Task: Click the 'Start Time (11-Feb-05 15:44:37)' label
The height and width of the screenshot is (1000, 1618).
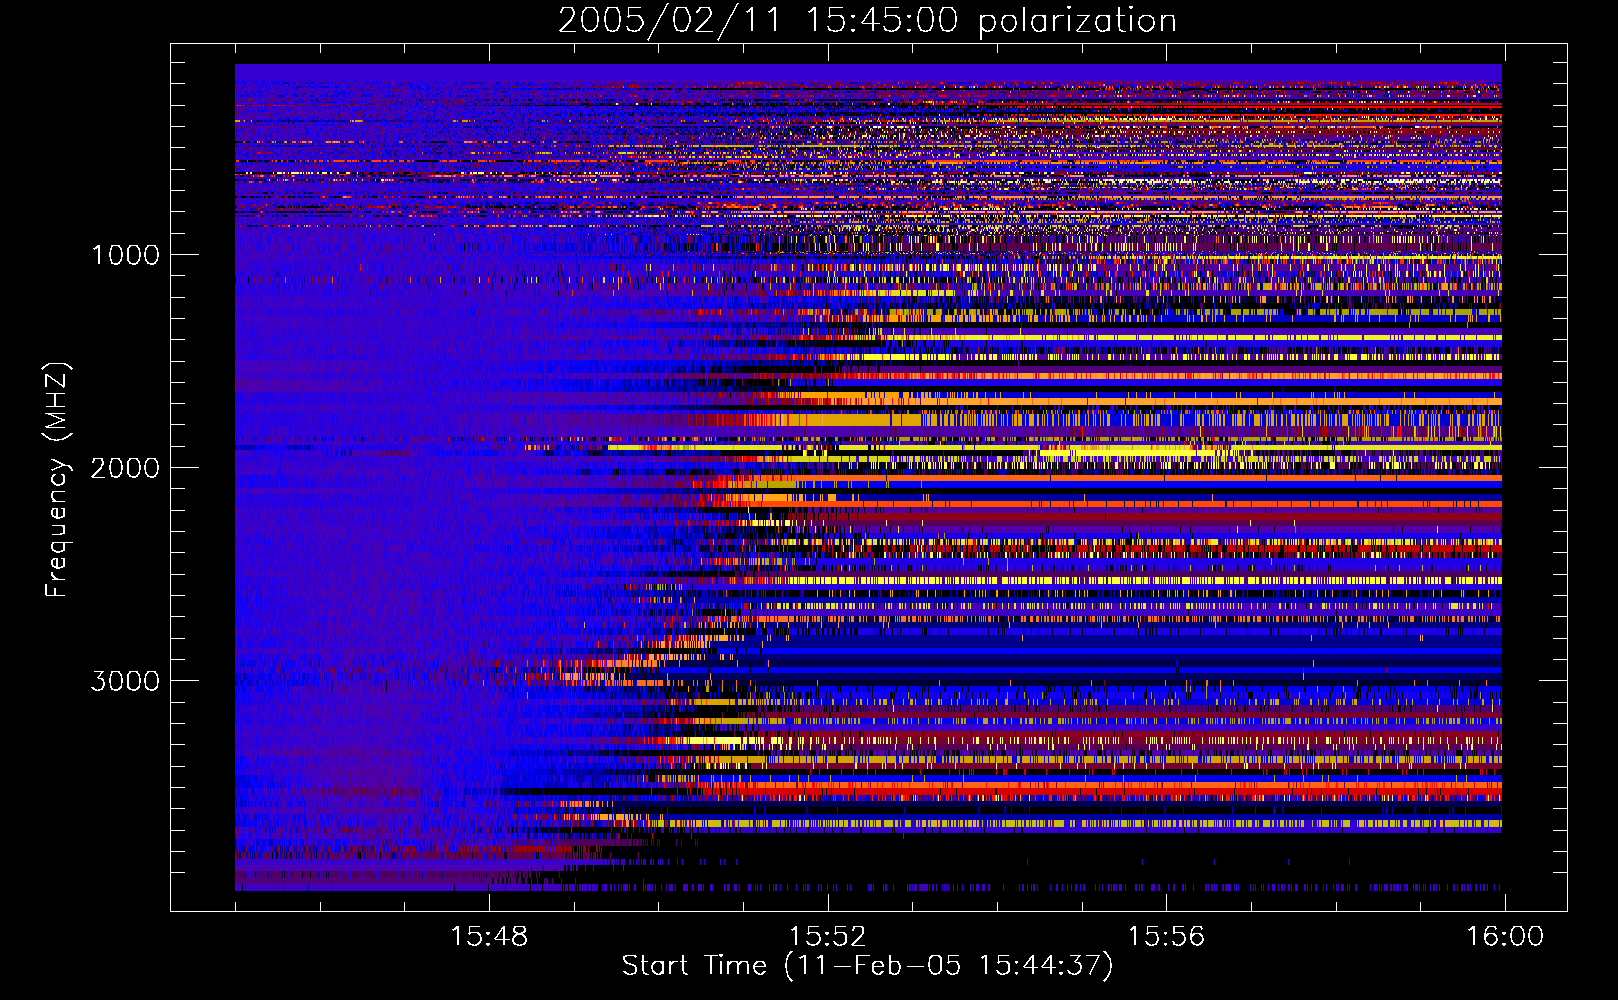Action: tap(867, 966)
